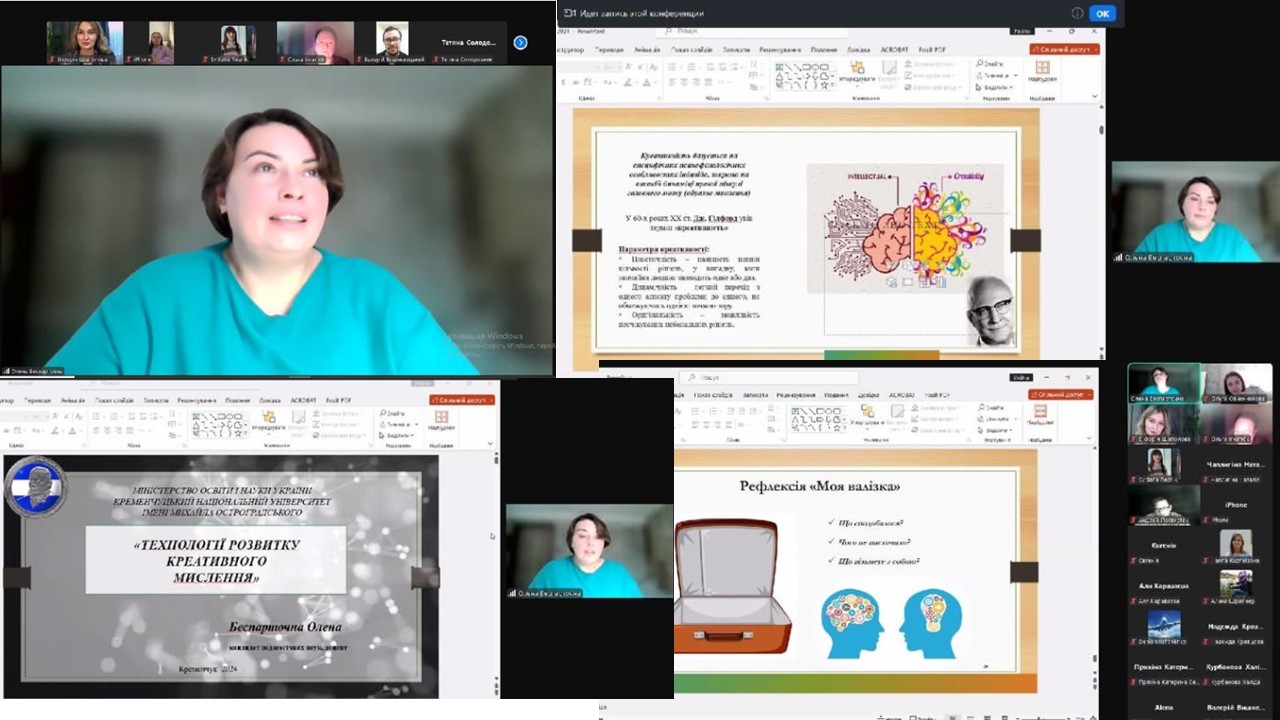Open Рецензування tab in the Рефлексія PowerPoint window
1280x720 pixels.
pos(796,395)
